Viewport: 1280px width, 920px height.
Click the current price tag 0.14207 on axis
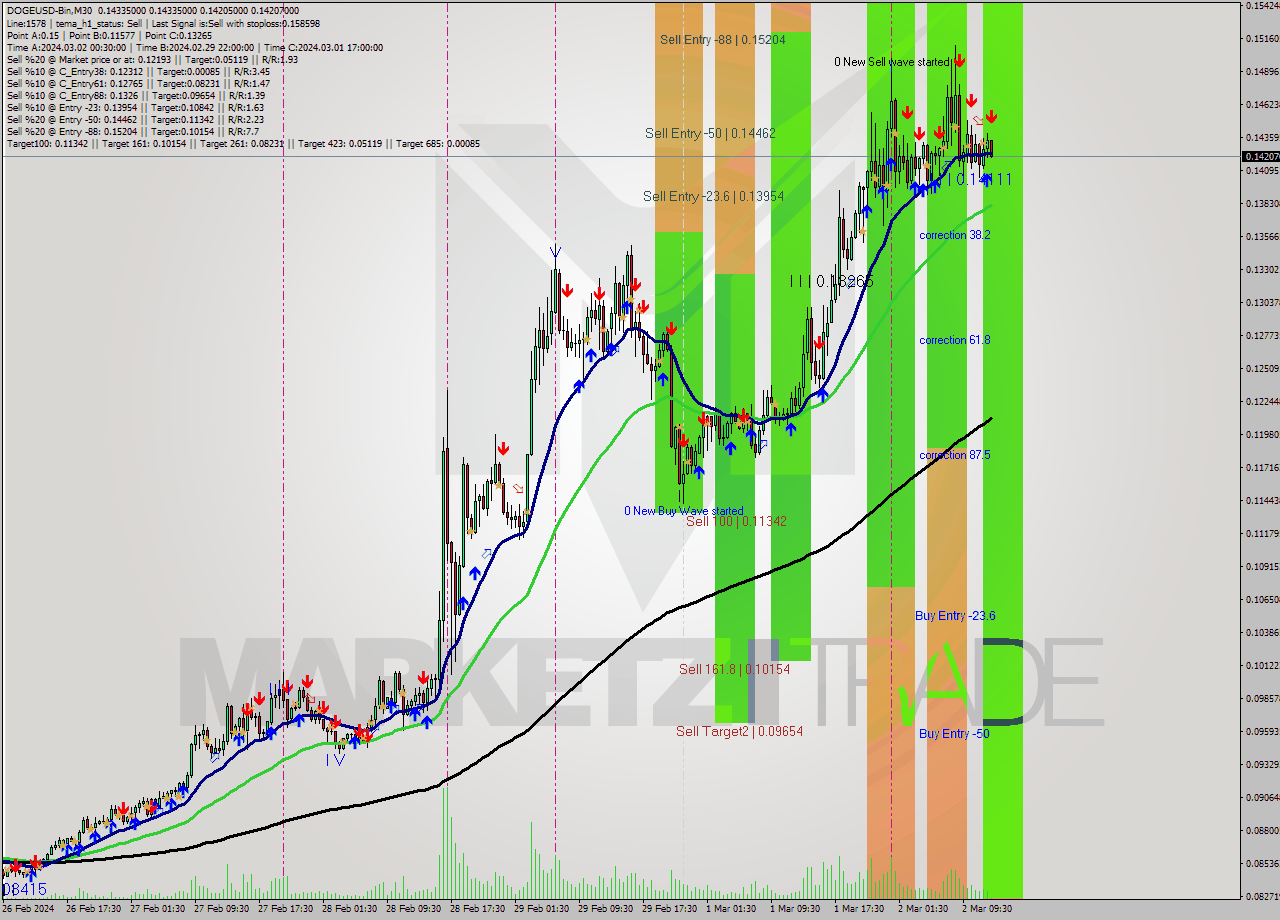point(1260,156)
